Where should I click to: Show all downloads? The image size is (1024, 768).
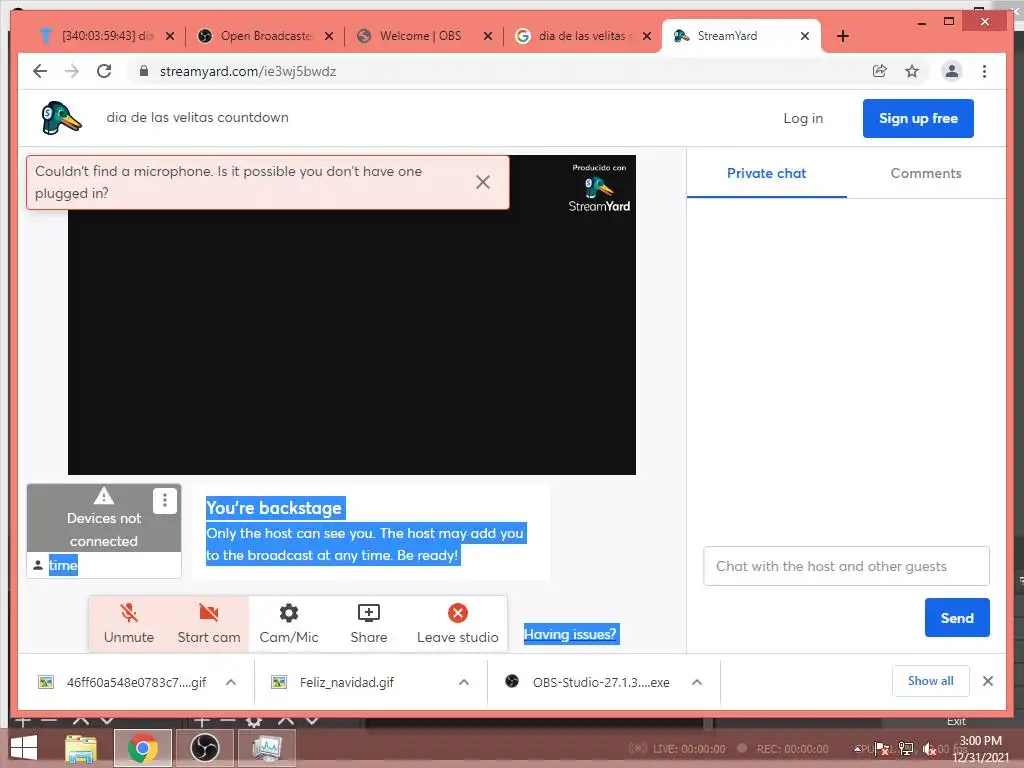pyautogui.click(x=931, y=681)
